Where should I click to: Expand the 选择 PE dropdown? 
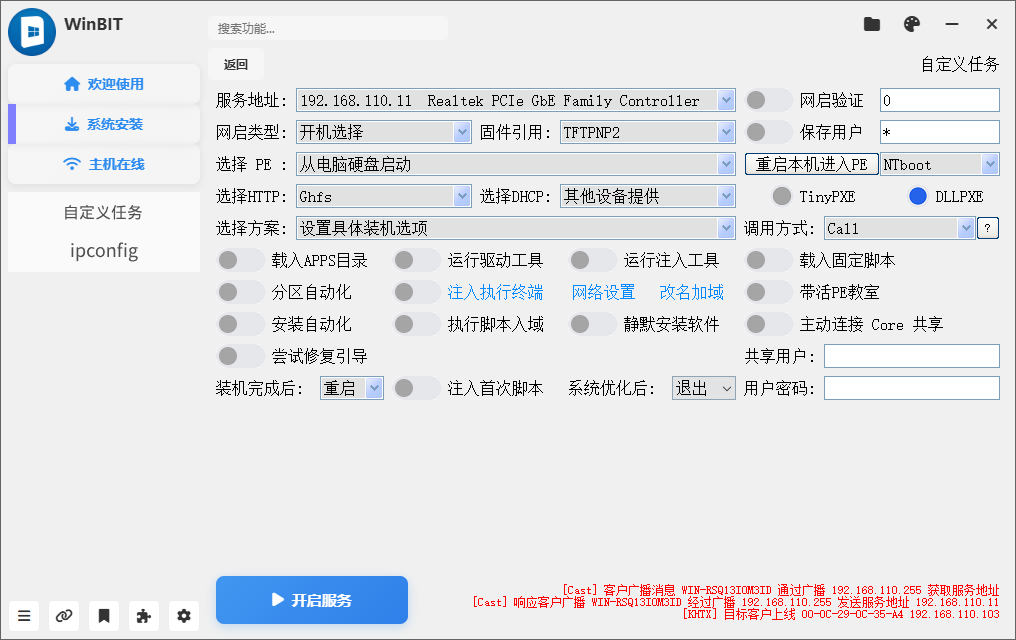click(516, 165)
